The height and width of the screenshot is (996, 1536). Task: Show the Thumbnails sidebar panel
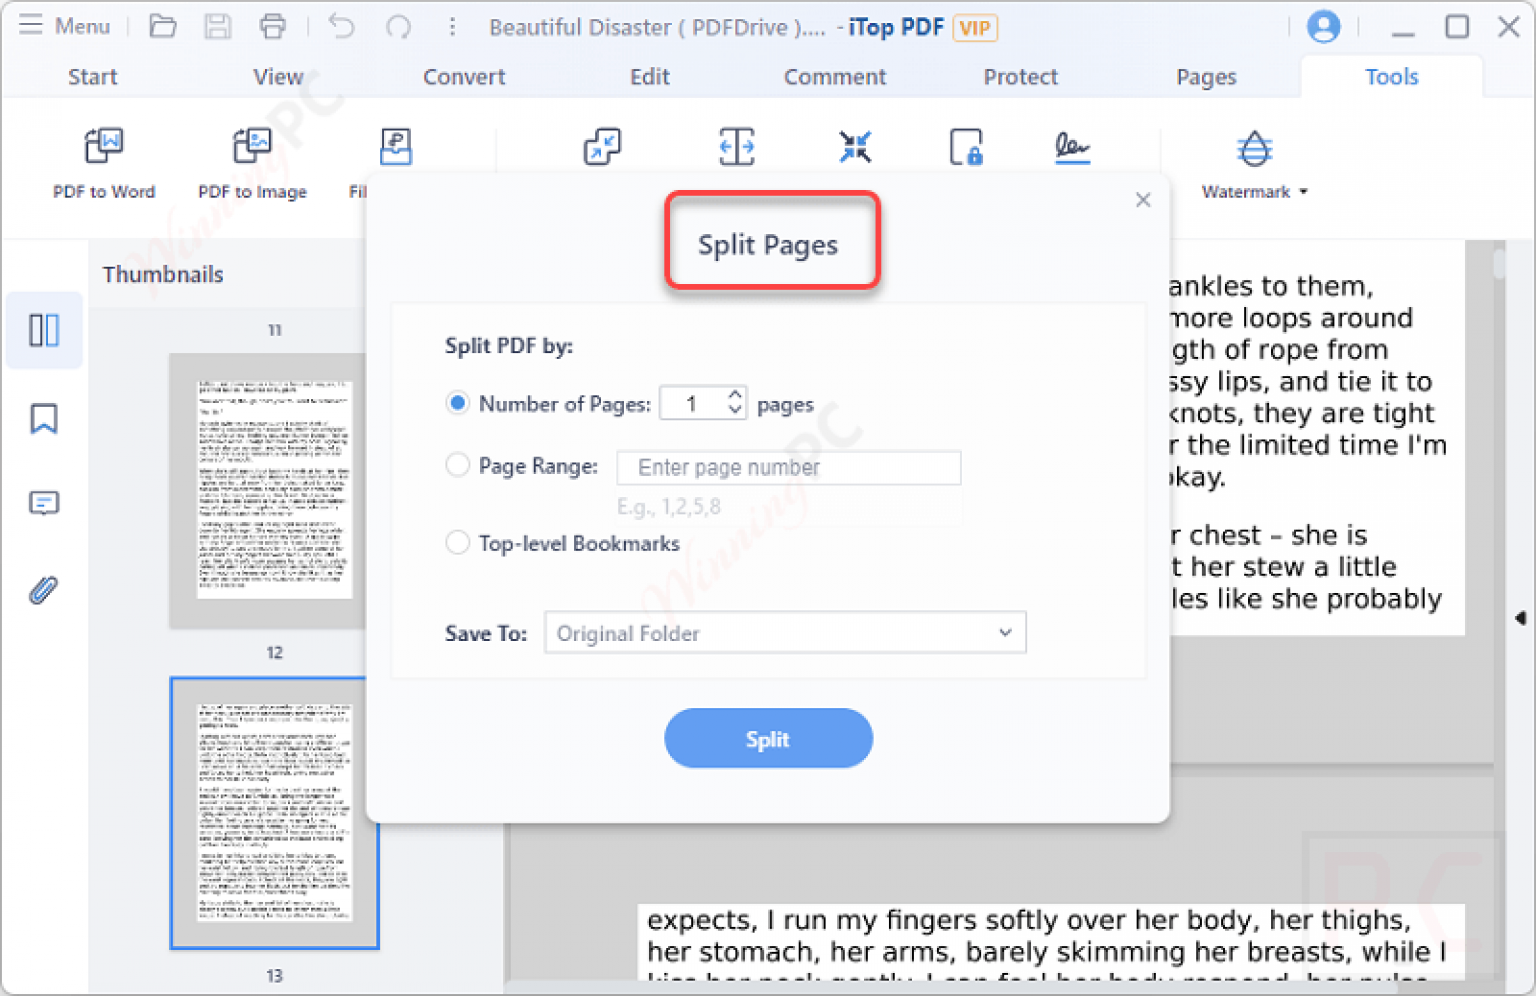coord(43,330)
